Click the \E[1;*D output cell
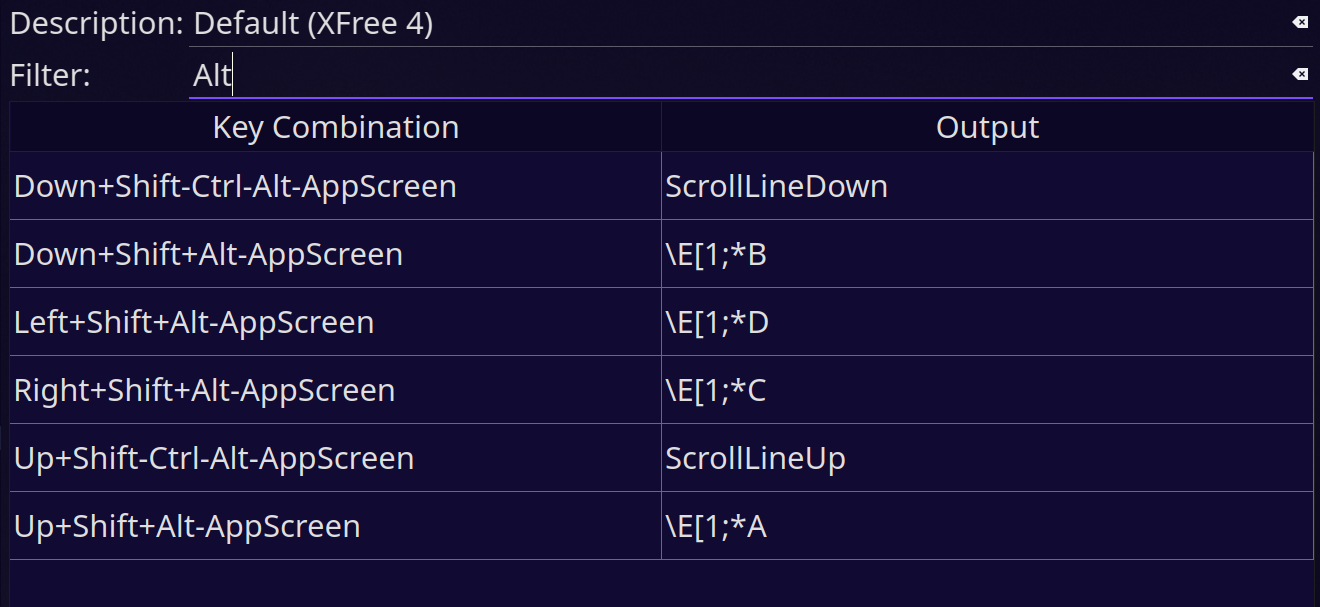This screenshot has width=1320, height=607. (x=987, y=322)
